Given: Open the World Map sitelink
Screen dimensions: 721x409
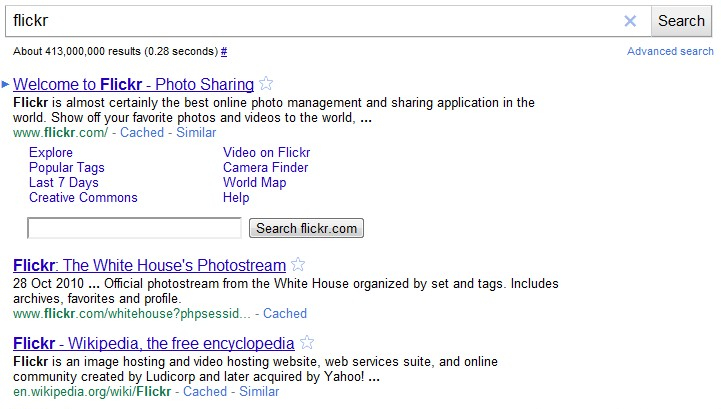Looking at the screenshot, I should [x=255, y=183].
